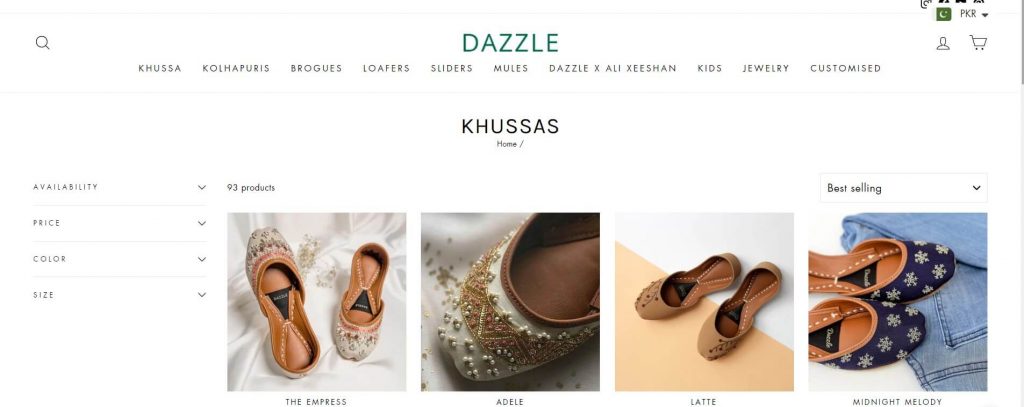Open the account login icon
Screen dimensions: 1024x407
coord(943,43)
